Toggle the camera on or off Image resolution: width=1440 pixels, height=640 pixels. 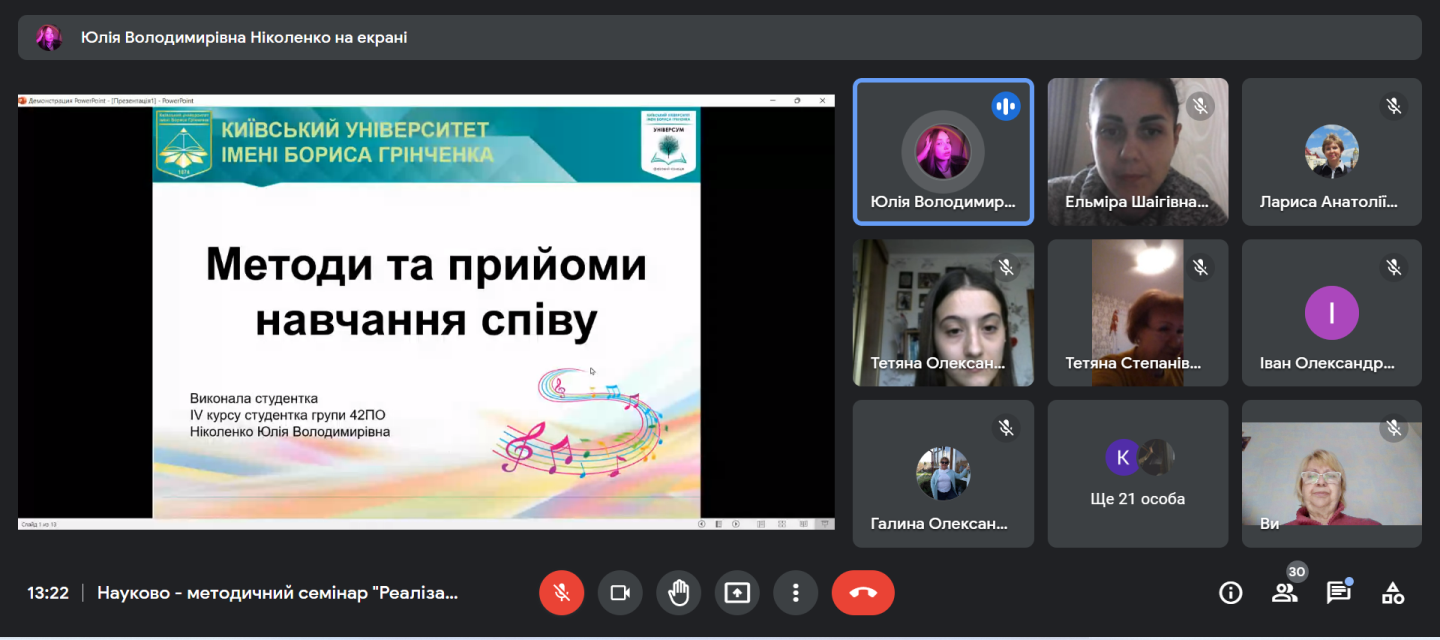coord(620,593)
